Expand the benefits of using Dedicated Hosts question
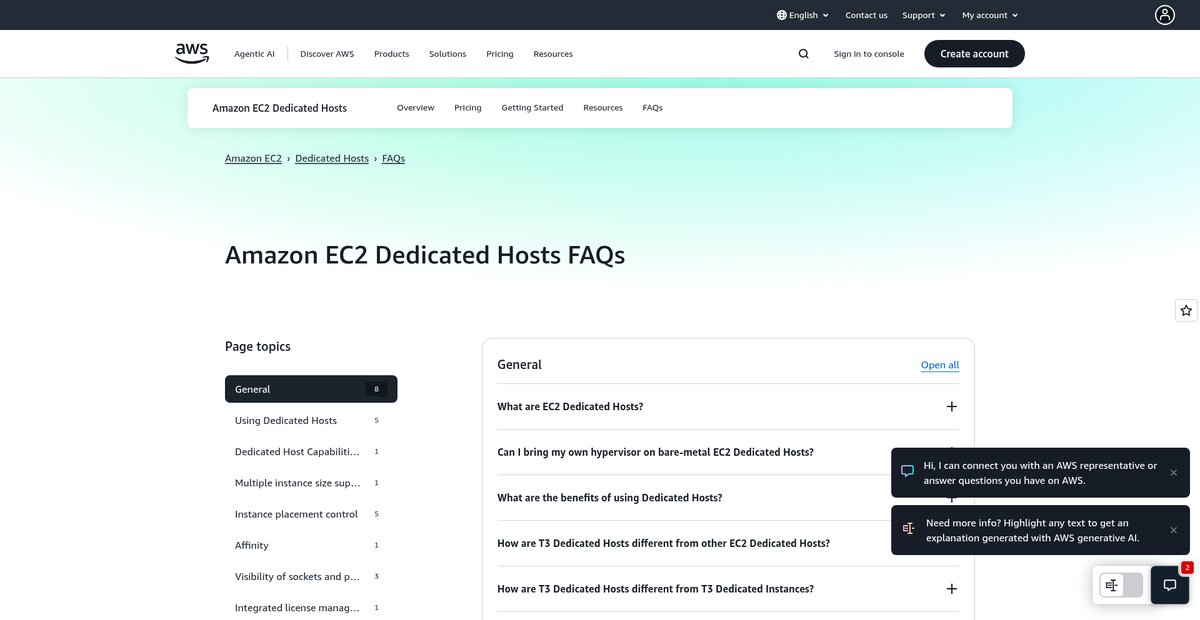This screenshot has height=620, width=1200. tap(728, 498)
